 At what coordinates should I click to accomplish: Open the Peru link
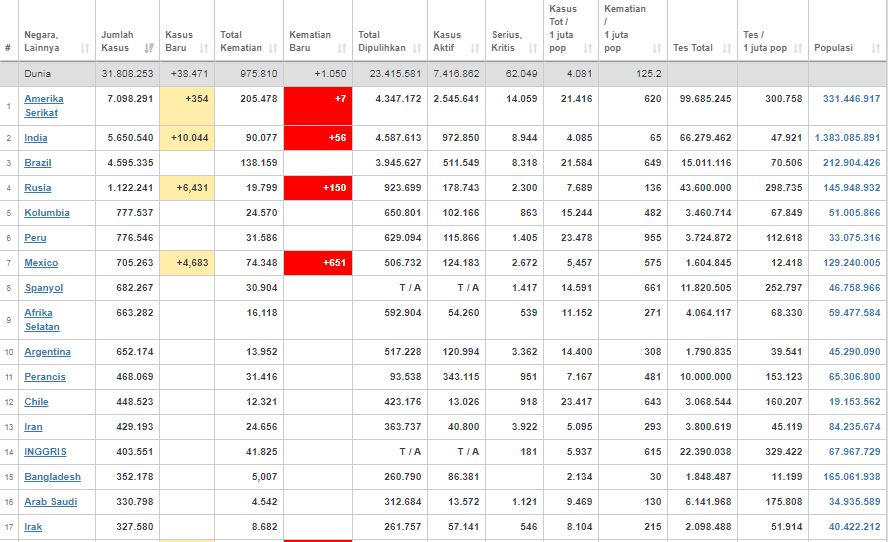pyautogui.click(x=35, y=237)
